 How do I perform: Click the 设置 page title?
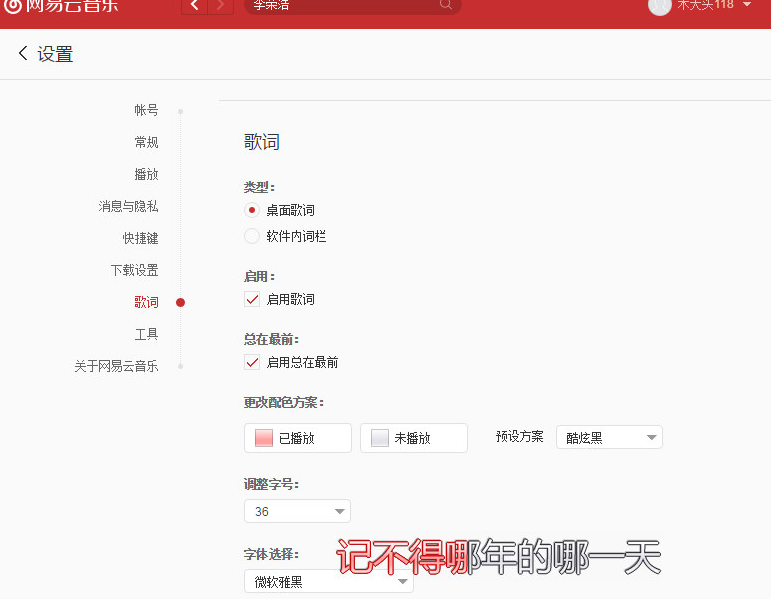(55, 54)
